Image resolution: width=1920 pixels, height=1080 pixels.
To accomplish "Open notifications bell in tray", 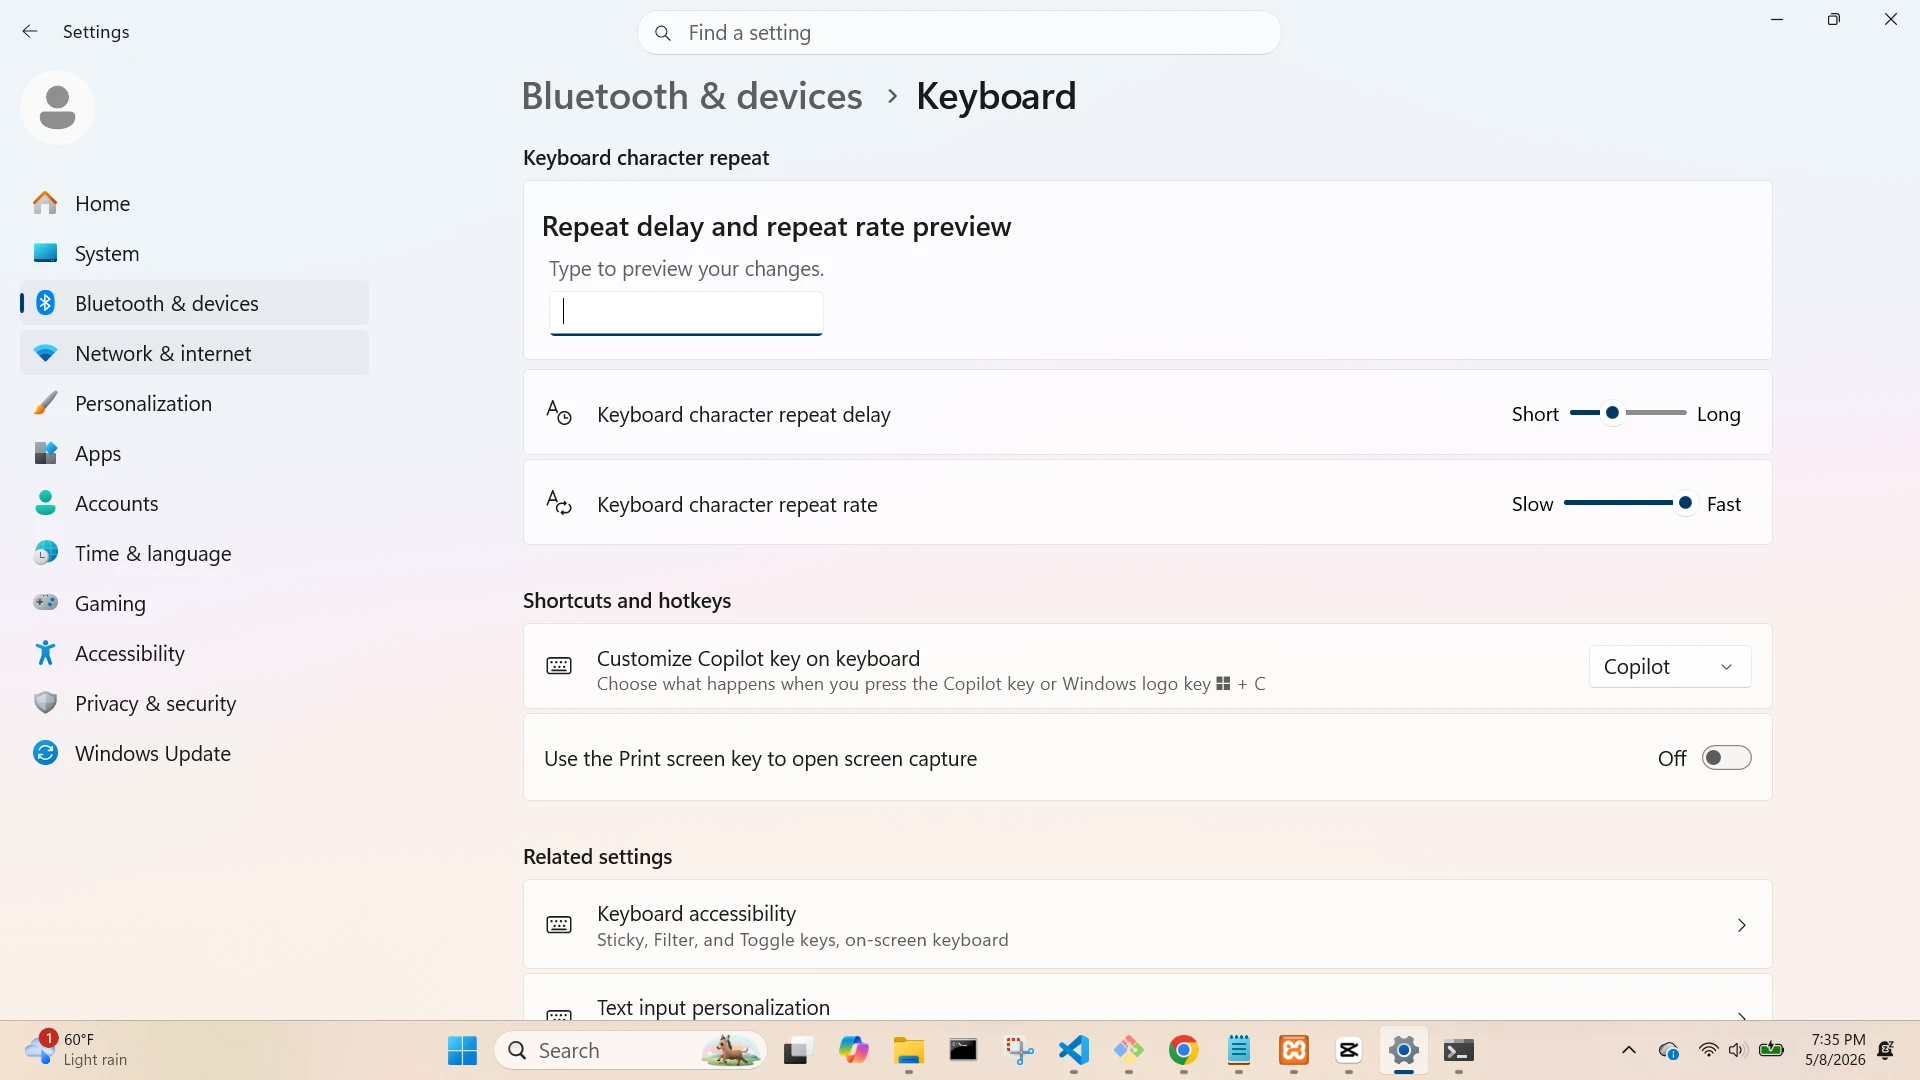I will [1886, 1050].
